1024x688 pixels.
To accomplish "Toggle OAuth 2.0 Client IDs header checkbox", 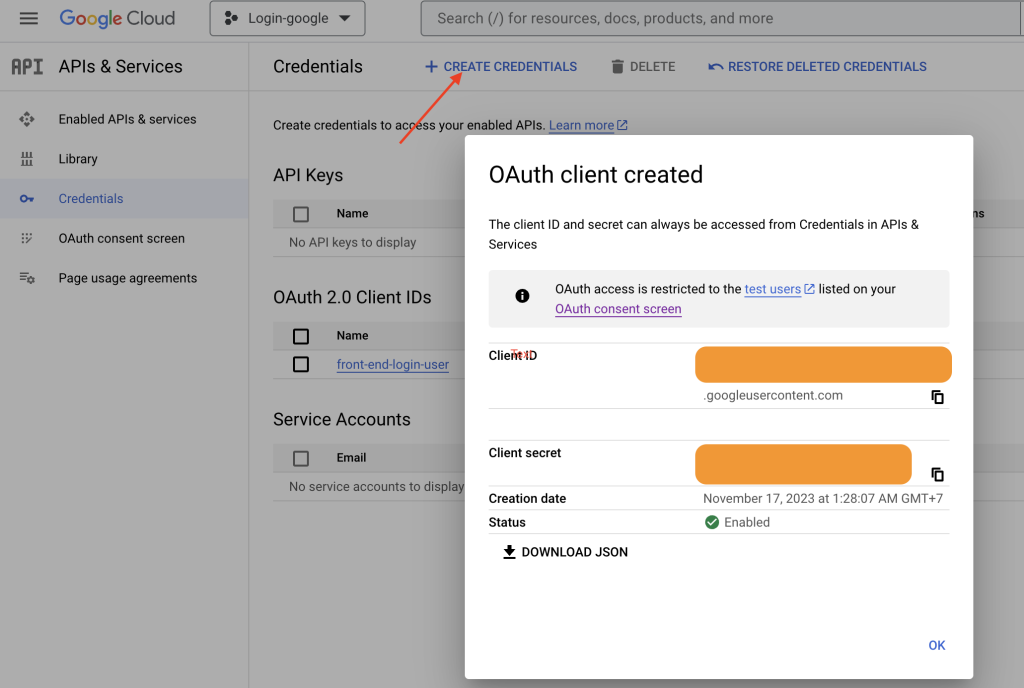I will click(301, 336).
